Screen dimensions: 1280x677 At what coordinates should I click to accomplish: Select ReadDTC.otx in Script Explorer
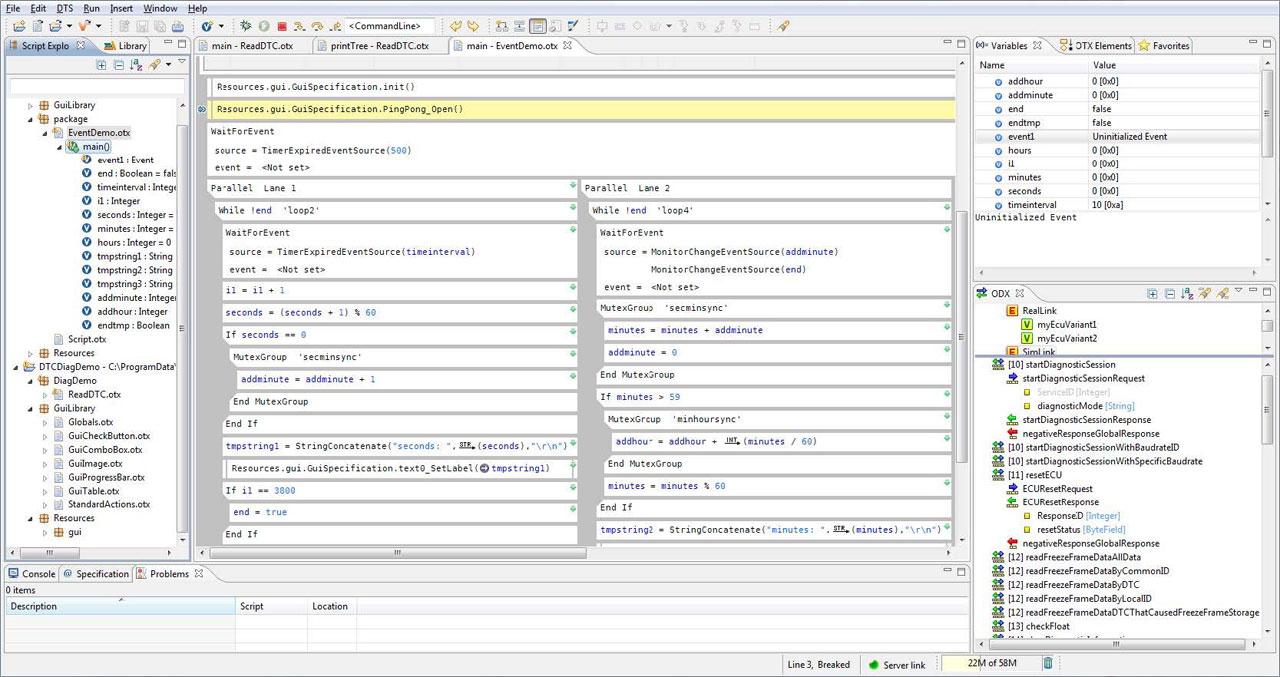tap(94, 395)
